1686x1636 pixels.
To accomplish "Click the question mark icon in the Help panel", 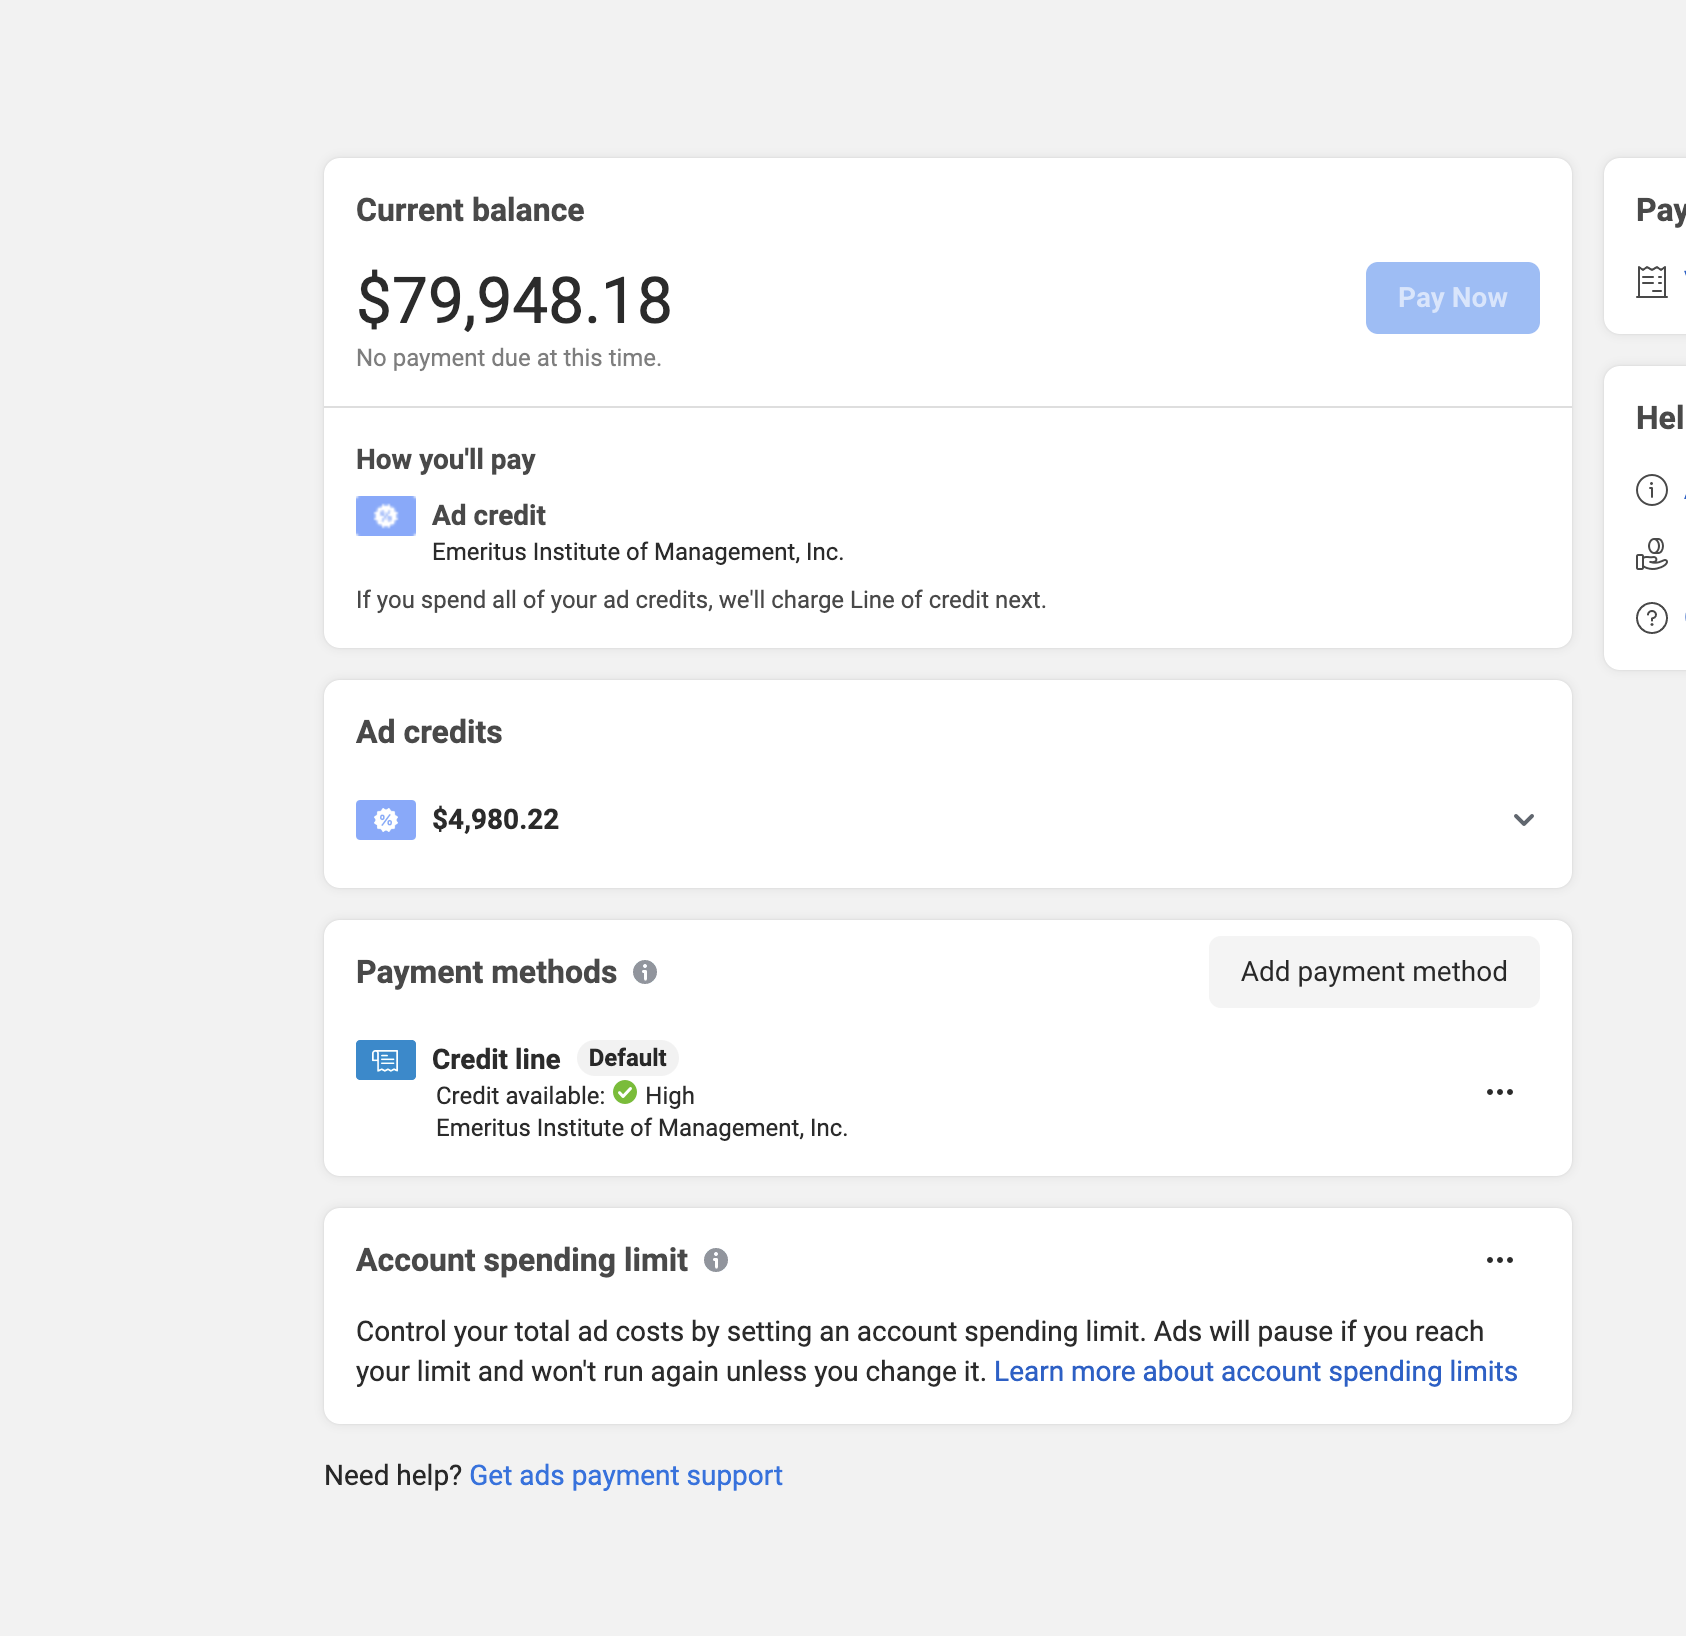I will click(x=1651, y=618).
